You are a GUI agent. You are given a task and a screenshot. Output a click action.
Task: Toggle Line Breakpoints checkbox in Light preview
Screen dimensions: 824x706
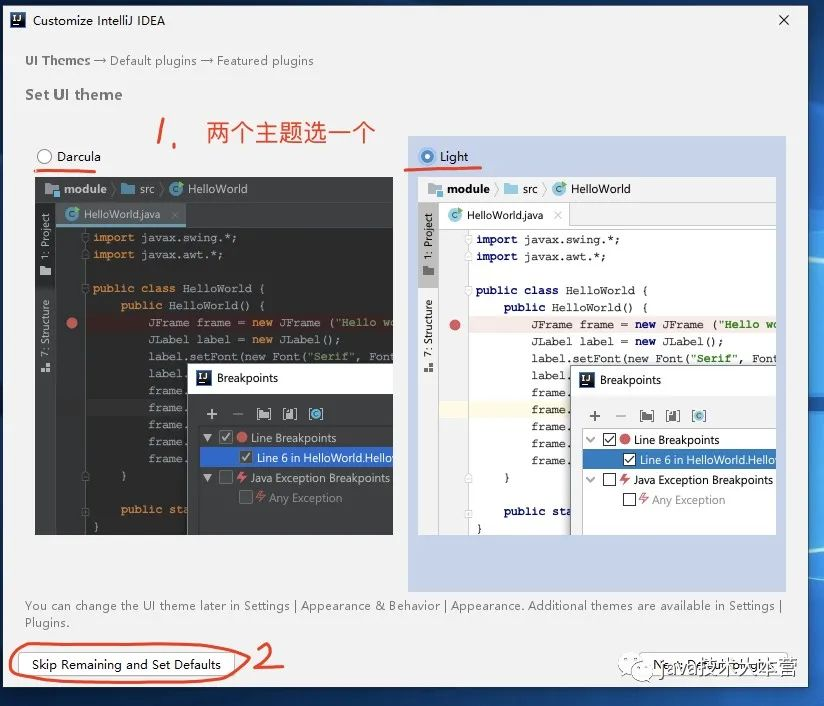[609, 439]
